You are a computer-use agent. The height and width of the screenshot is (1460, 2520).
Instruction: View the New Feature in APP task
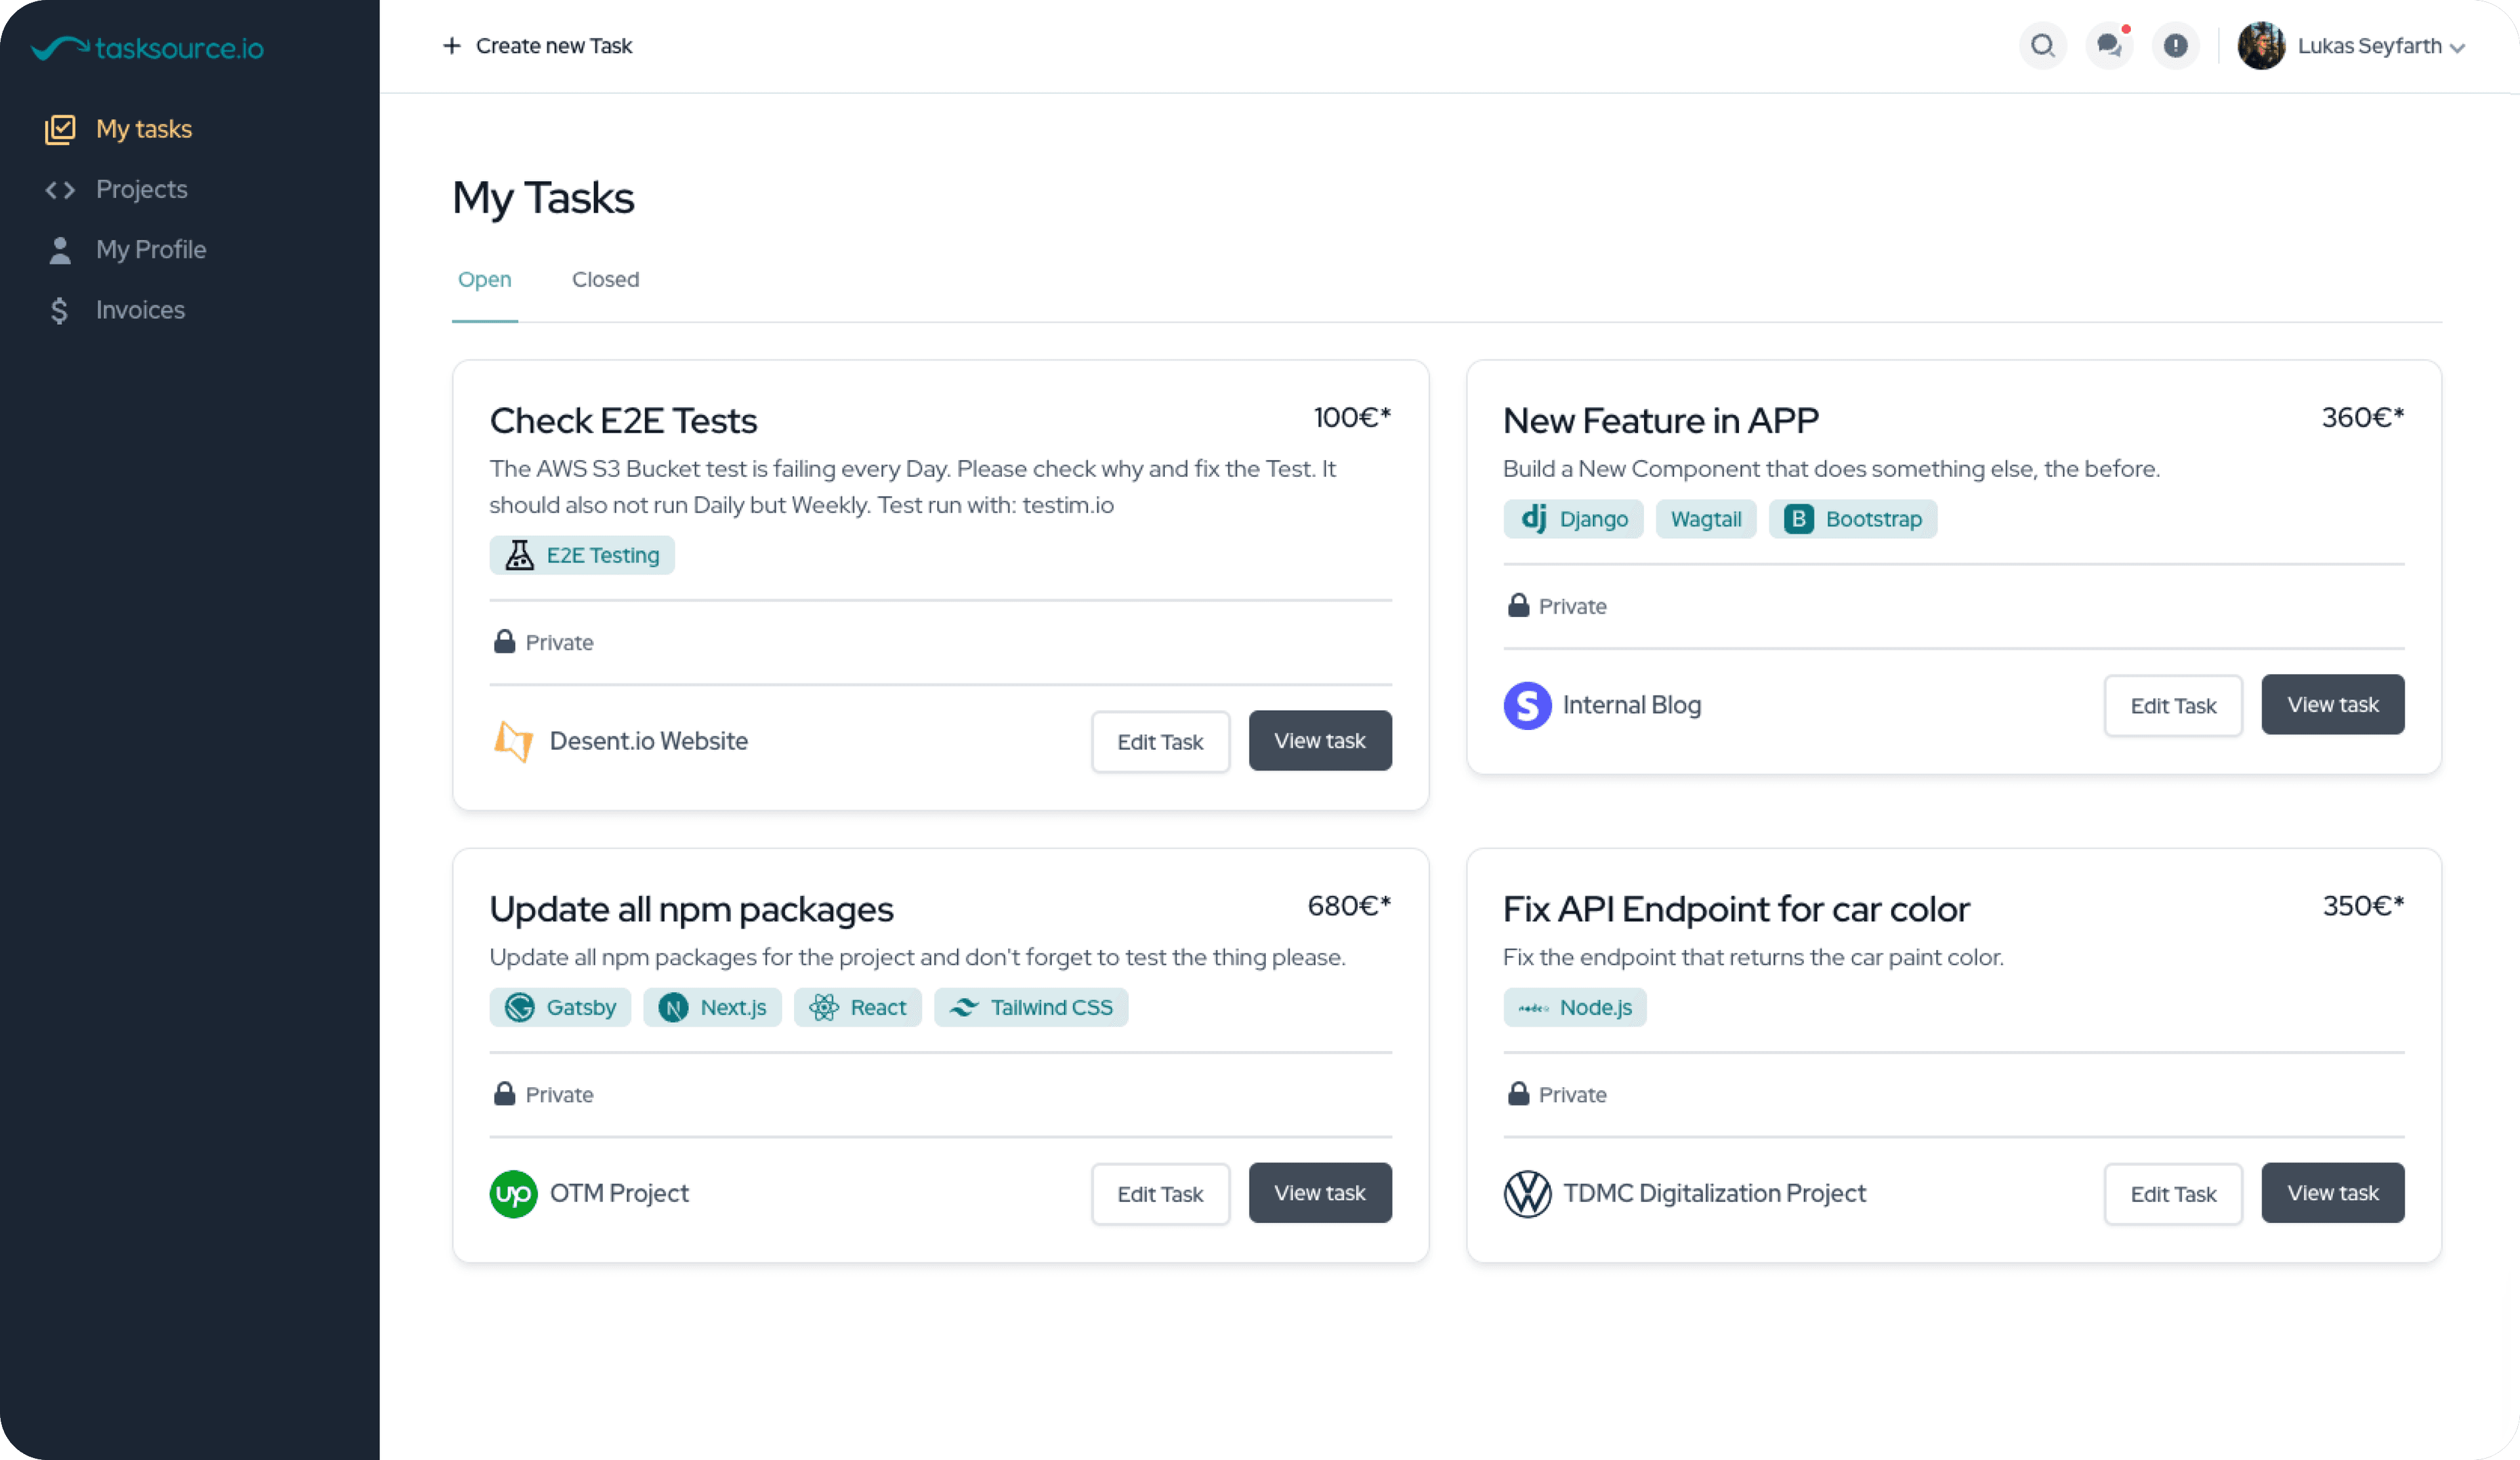tap(2332, 705)
